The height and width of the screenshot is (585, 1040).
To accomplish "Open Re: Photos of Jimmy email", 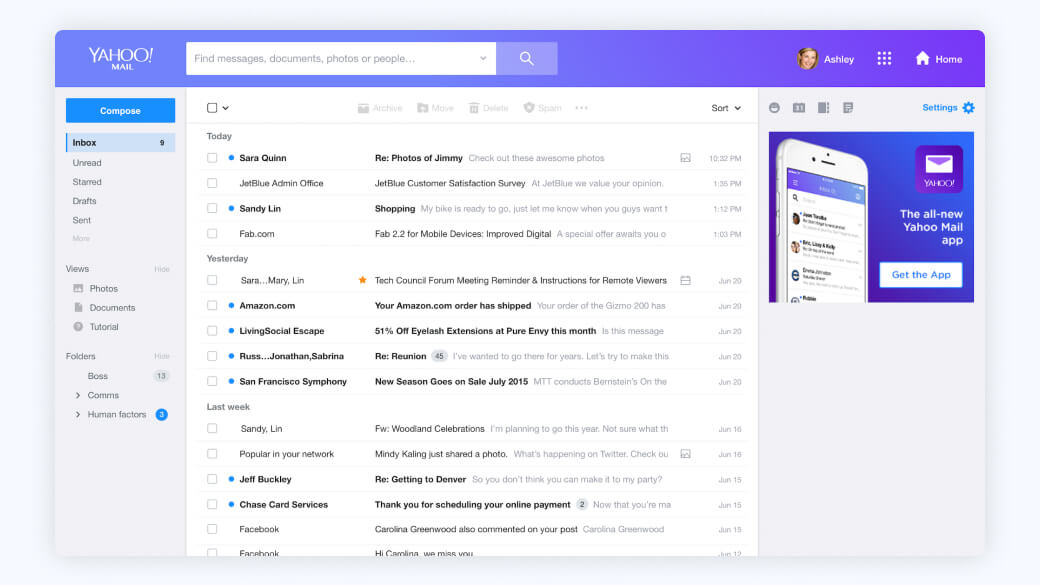I will (x=419, y=158).
